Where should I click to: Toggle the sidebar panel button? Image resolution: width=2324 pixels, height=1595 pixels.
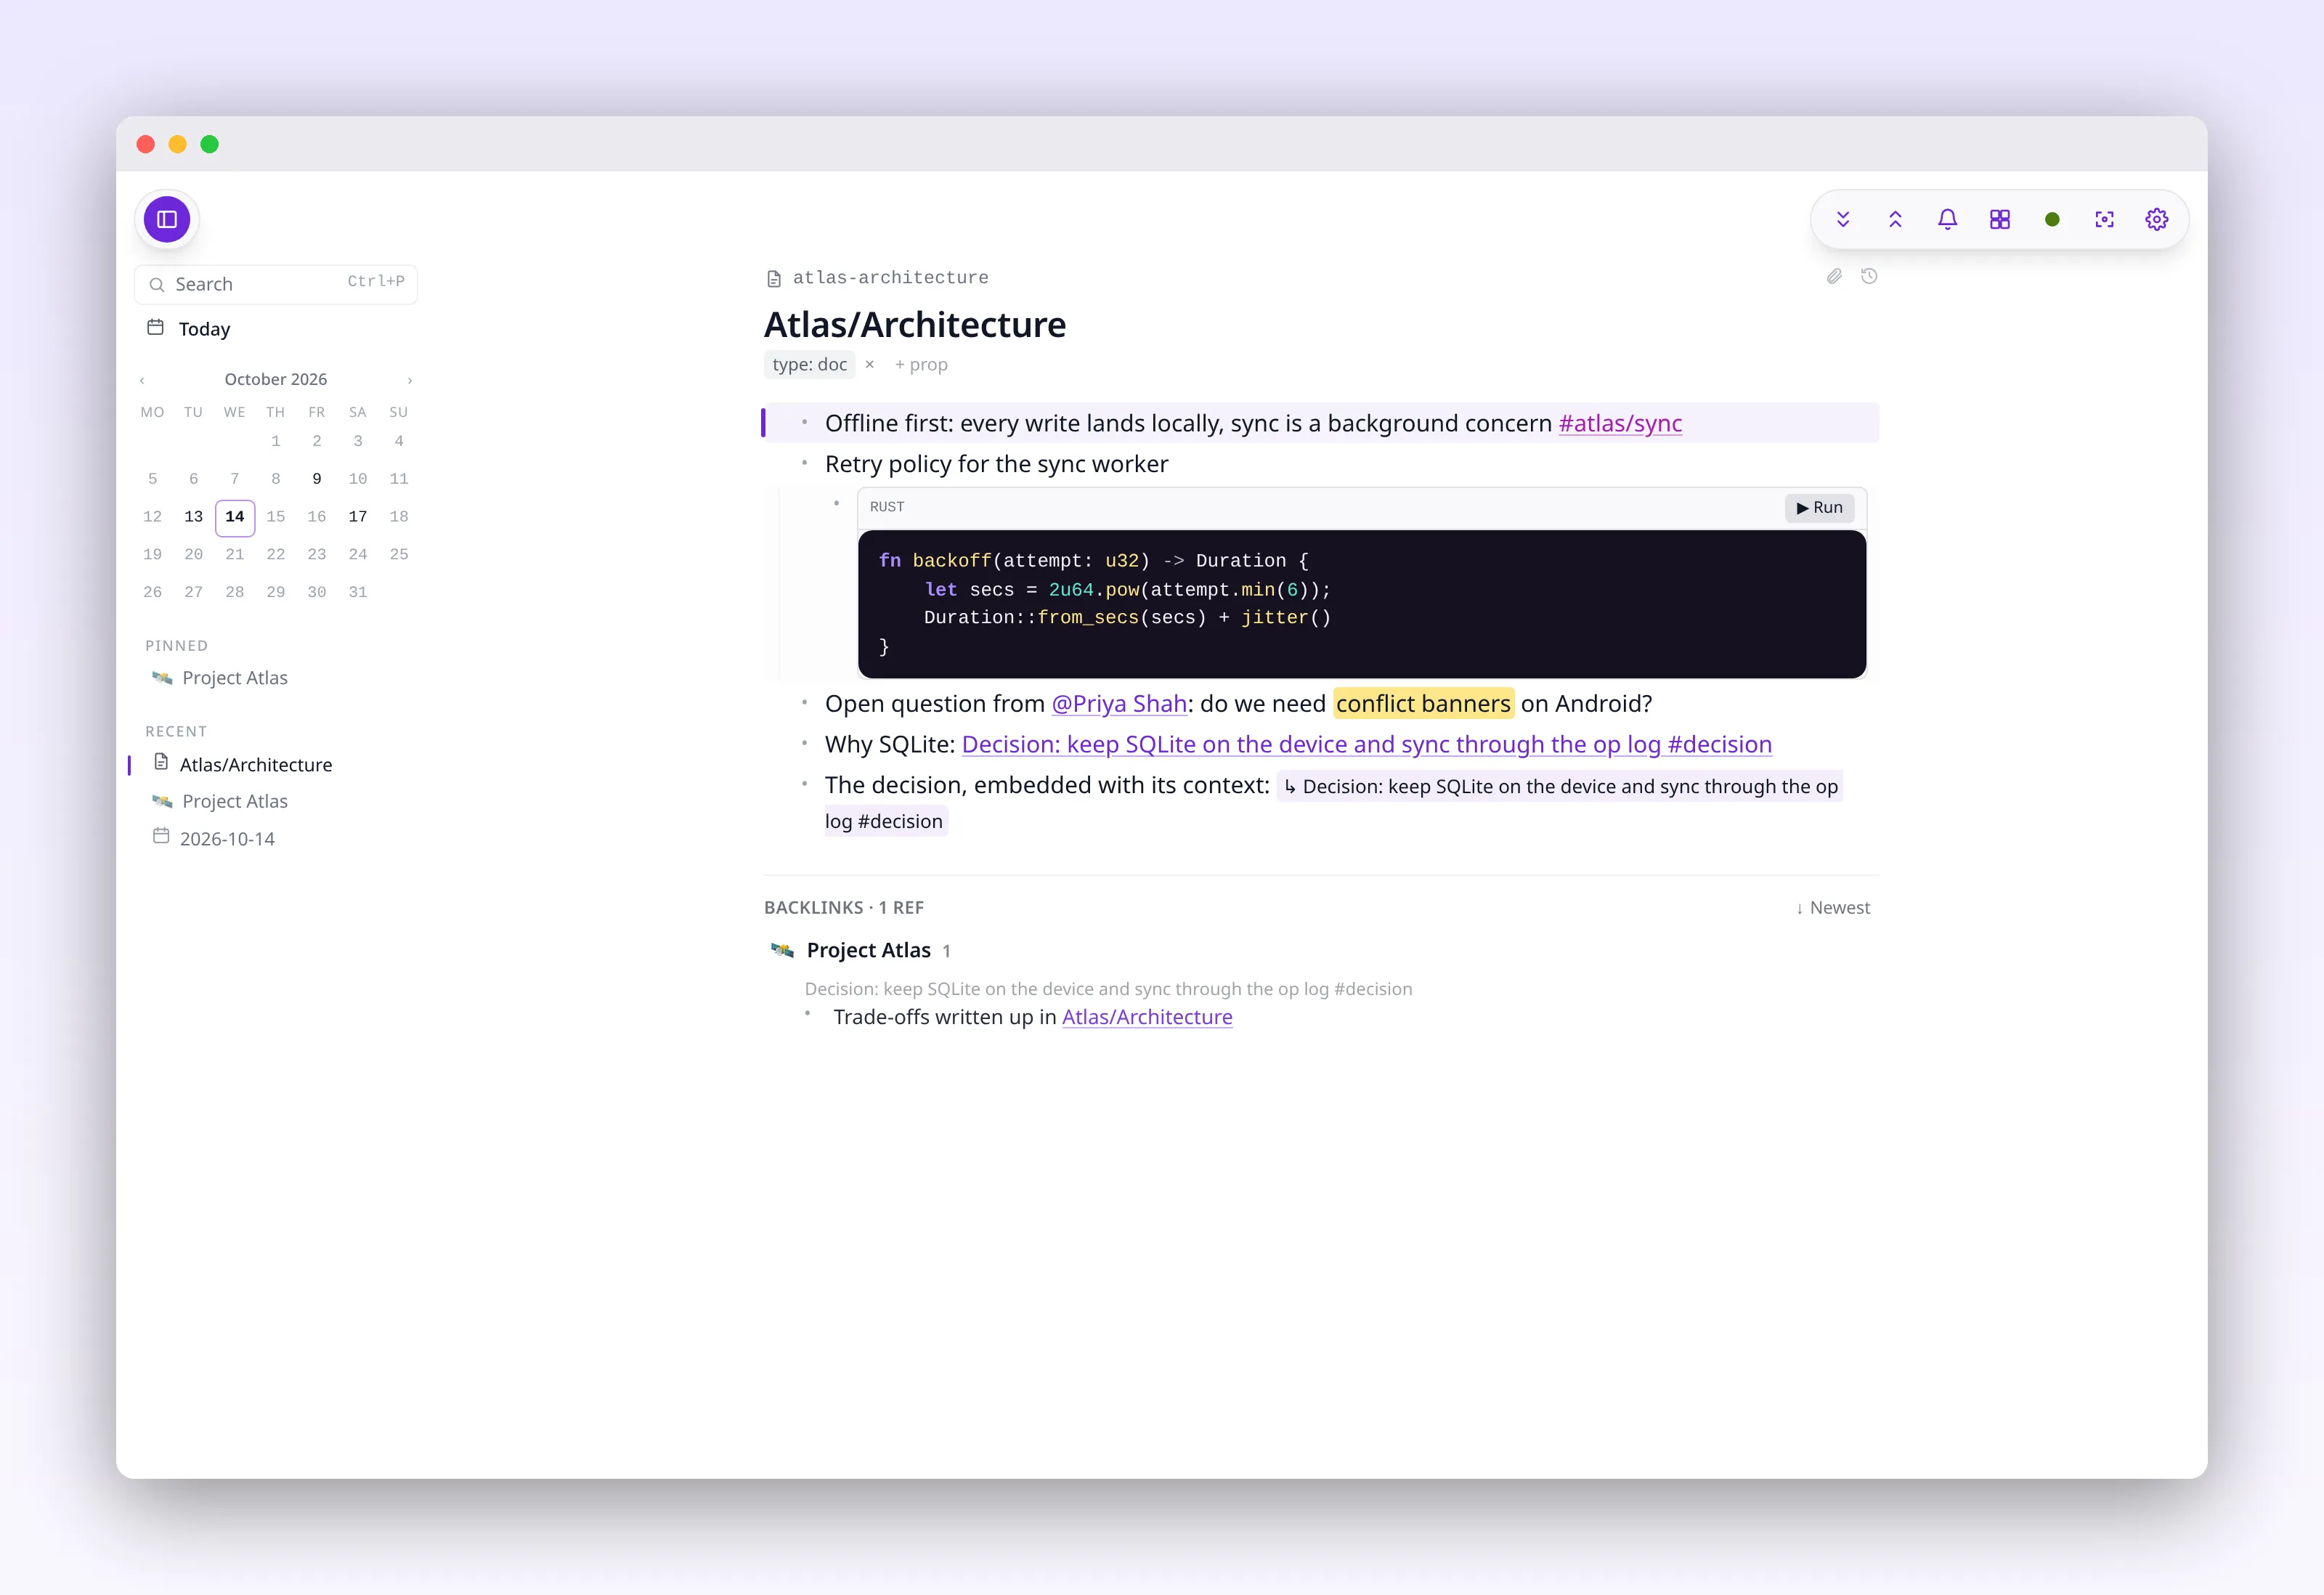click(x=167, y=219)
